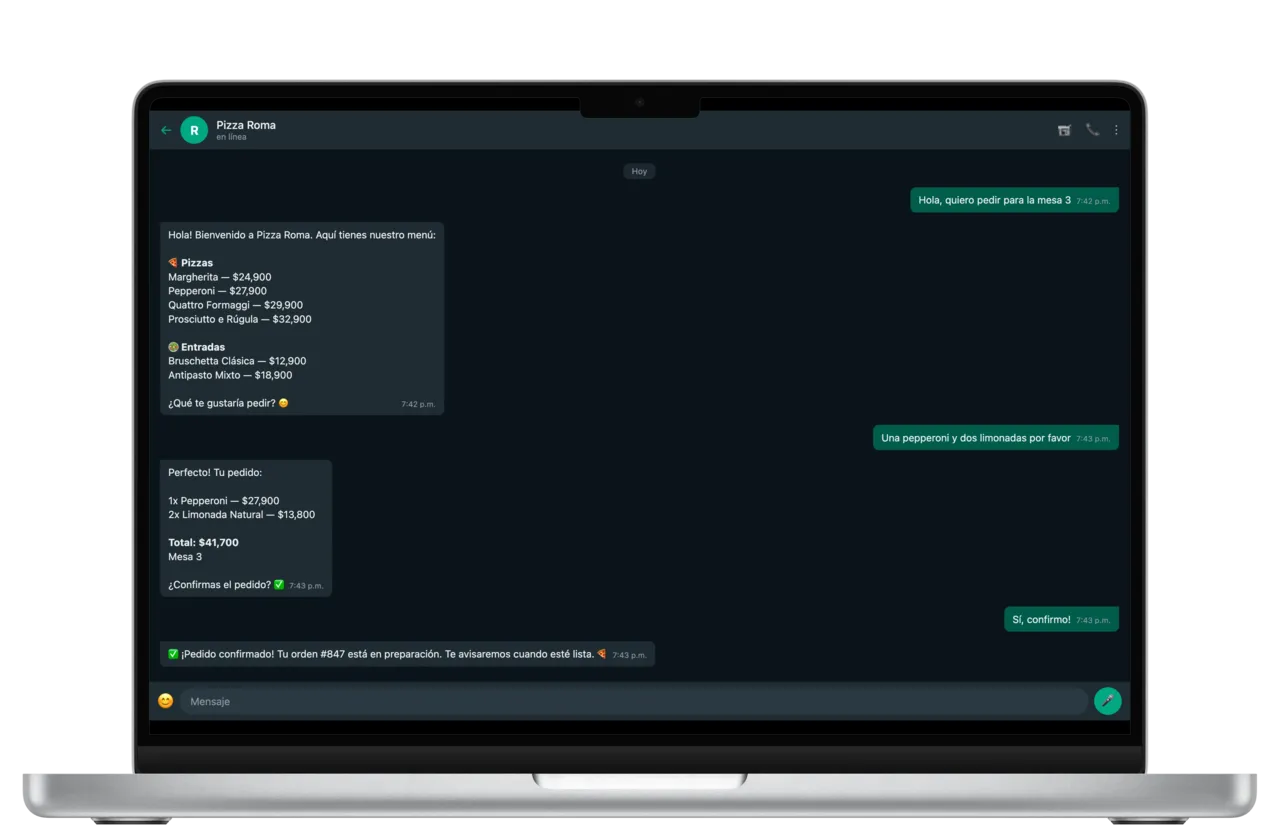This screenshot has height=832, width=1280.
Task: Click the order summary message Total $41,700
Action: [x=246, y=528]
